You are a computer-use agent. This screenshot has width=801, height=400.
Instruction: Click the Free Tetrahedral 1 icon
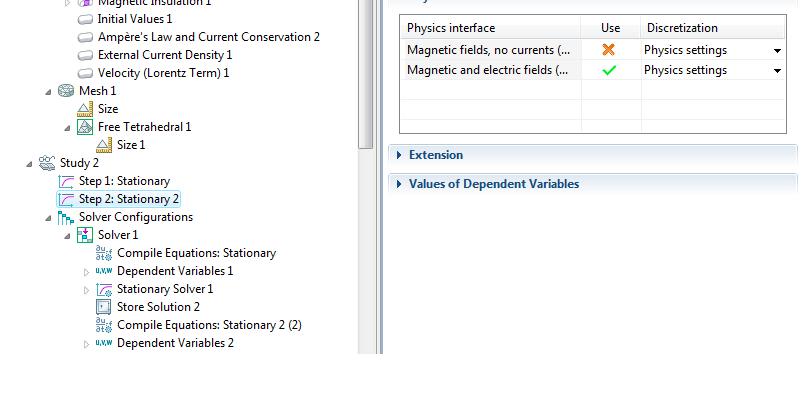[x=86, y=127]
